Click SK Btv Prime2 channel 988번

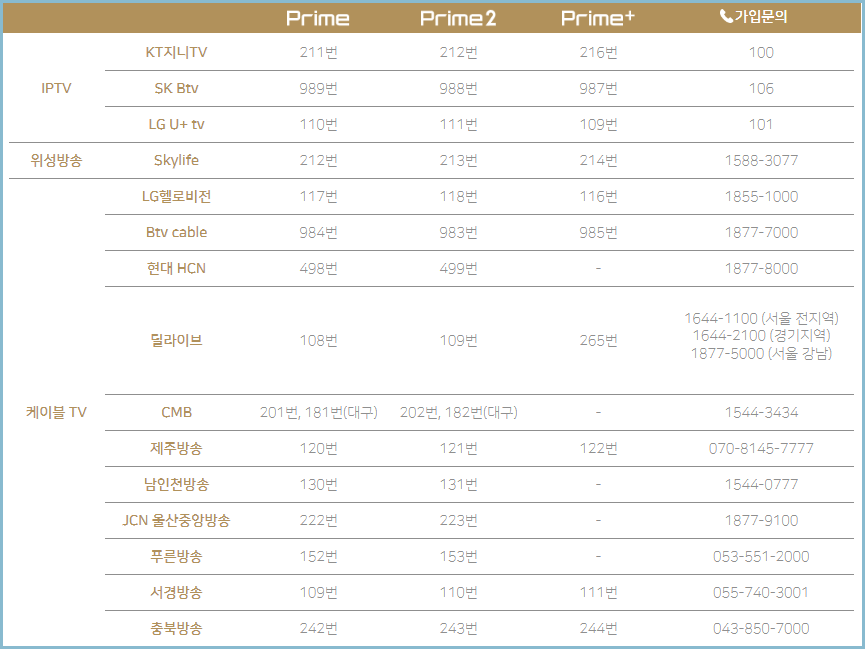[x=458, y=88]
